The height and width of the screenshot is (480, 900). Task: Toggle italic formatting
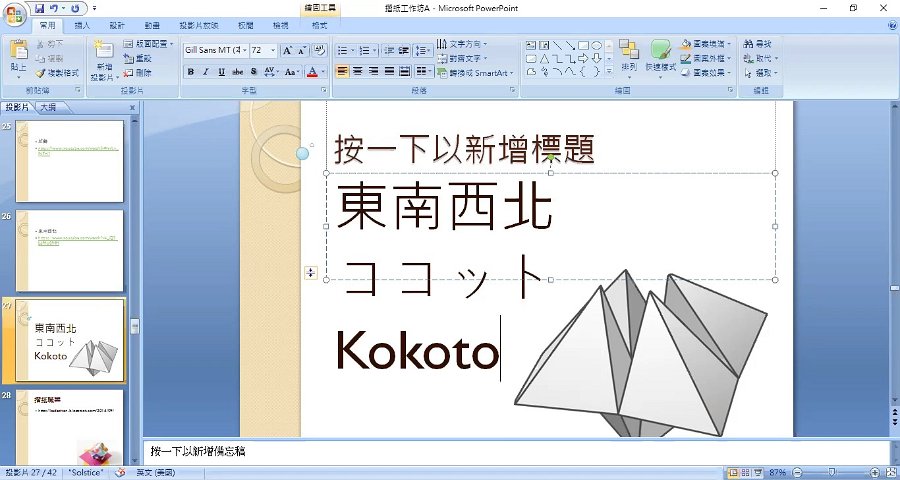[207, 72]
